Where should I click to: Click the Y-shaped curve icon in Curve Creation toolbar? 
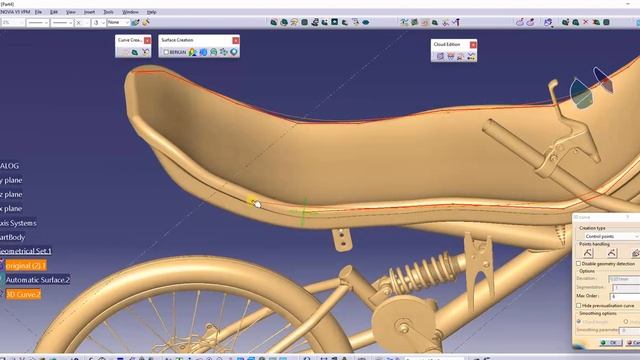point(145,52)
